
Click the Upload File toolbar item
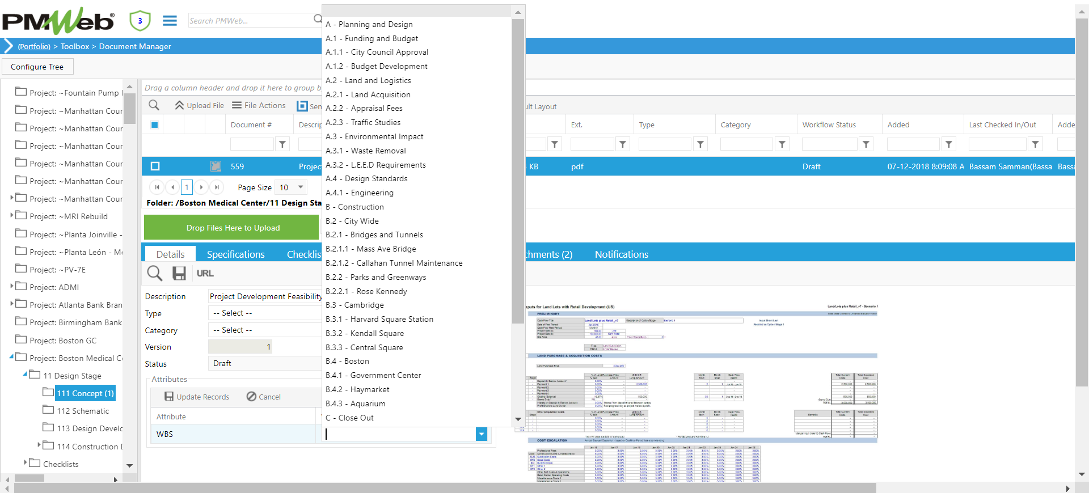tap(199, 106)
